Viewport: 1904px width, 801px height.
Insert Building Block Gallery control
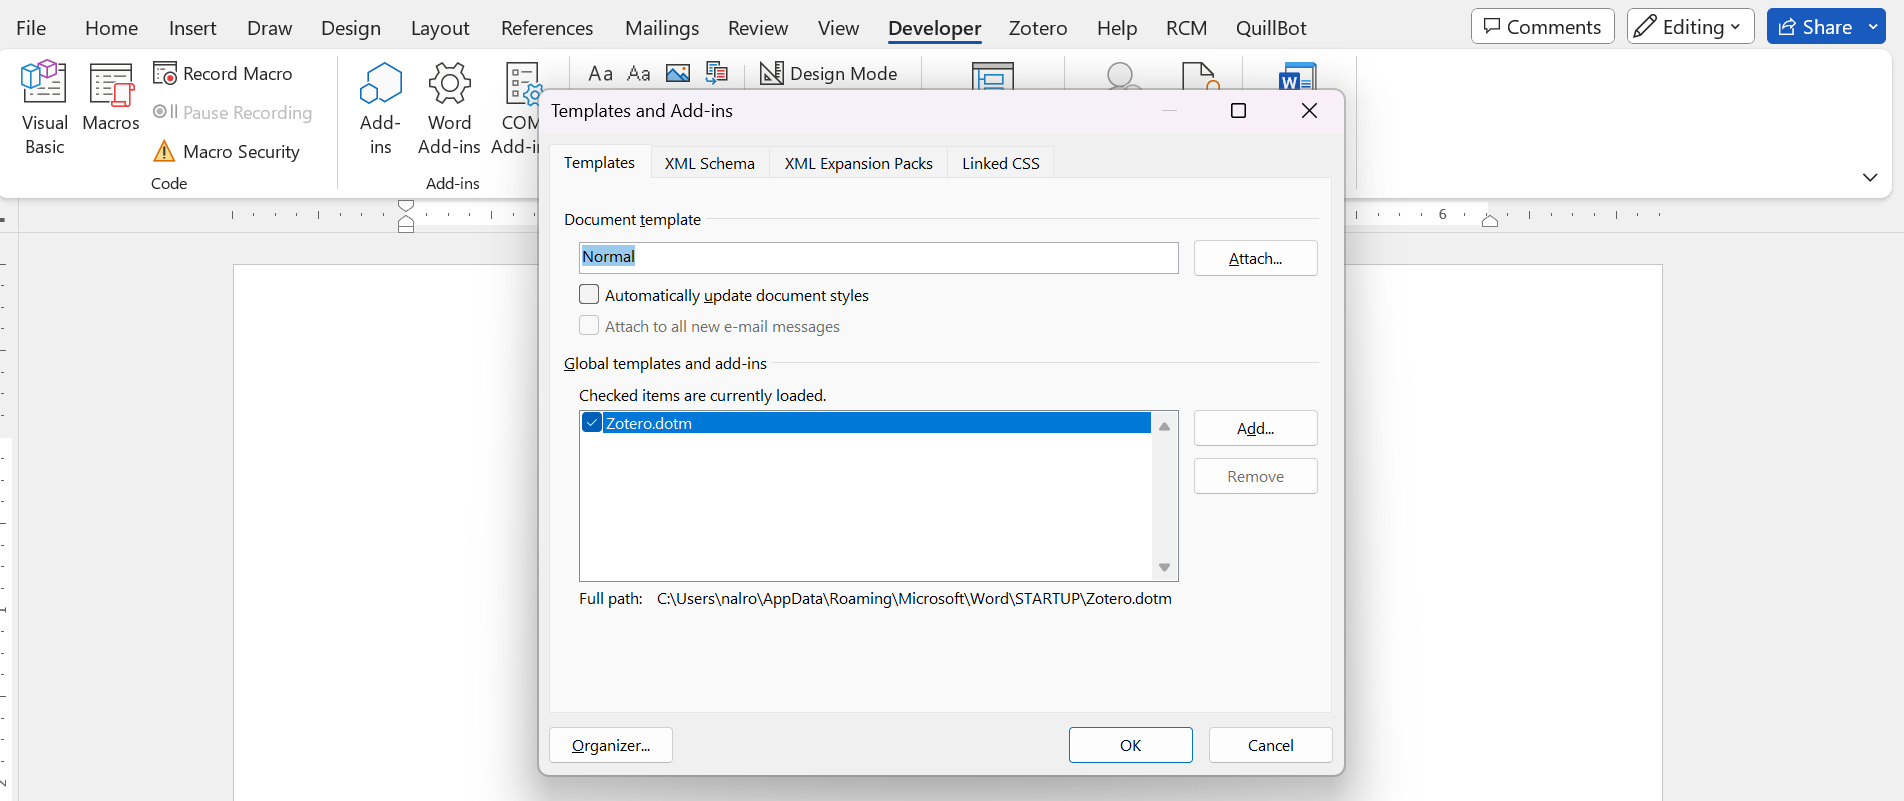pos(717,73)
